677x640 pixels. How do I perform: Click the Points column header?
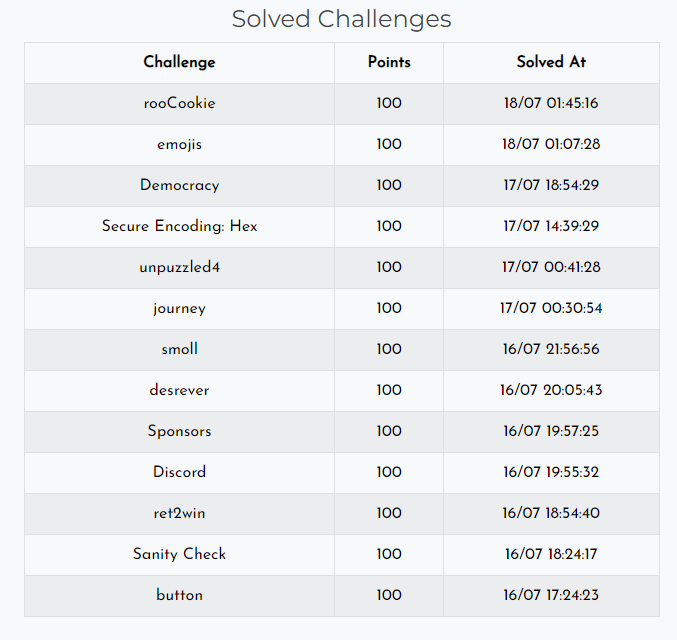[389, 62]
